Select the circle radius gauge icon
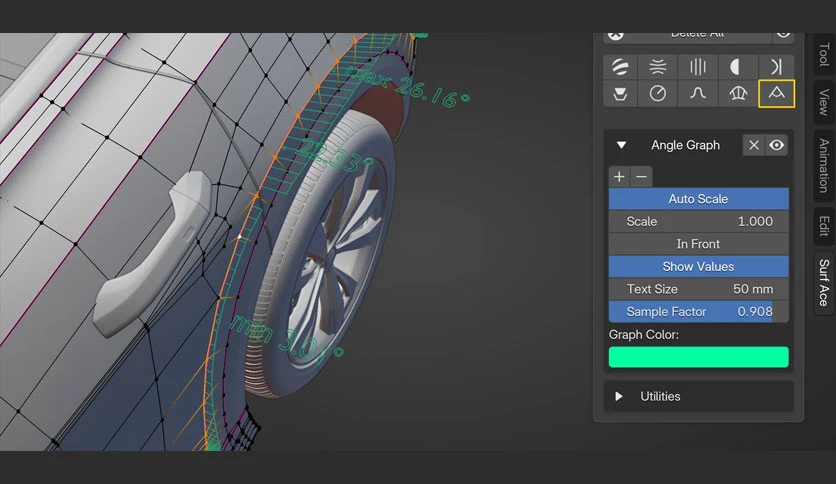This screenshot has width=836, height=484. [658, 94]
